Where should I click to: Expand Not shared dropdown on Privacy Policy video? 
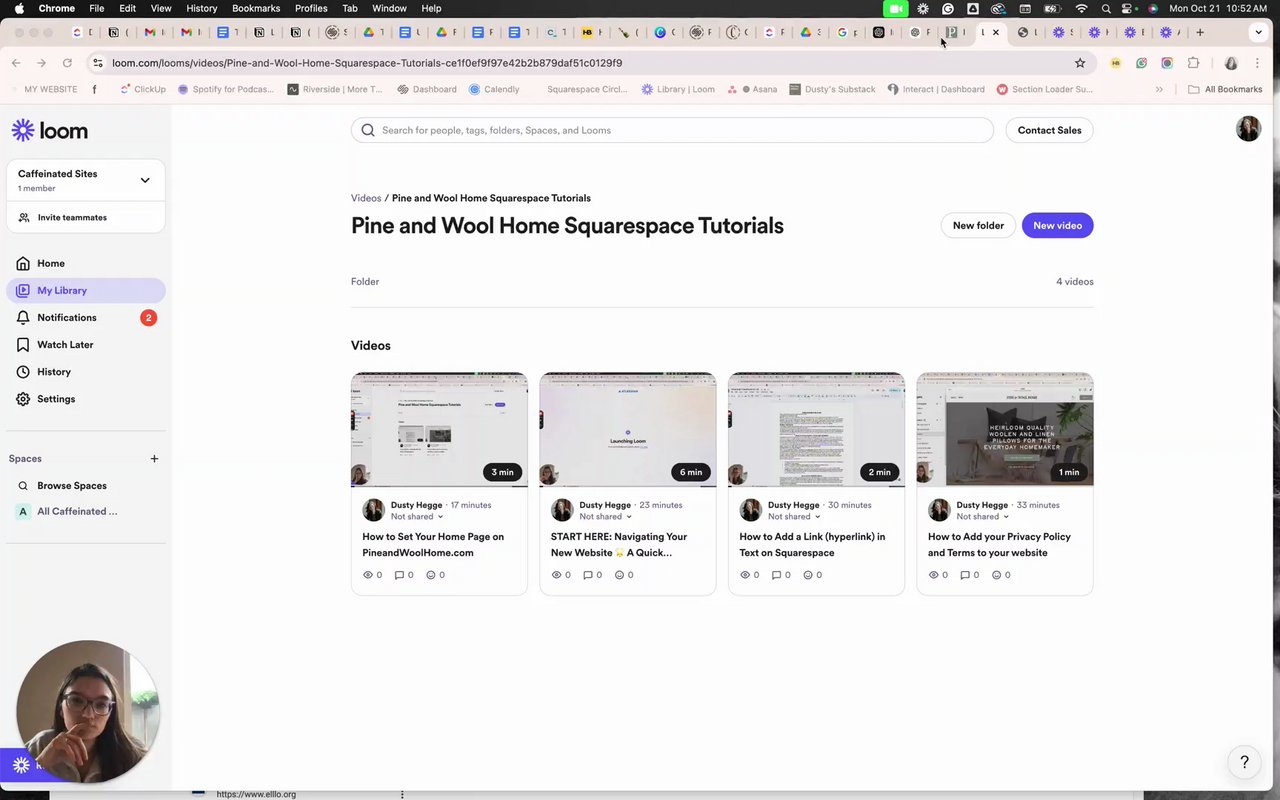(983, 517)
